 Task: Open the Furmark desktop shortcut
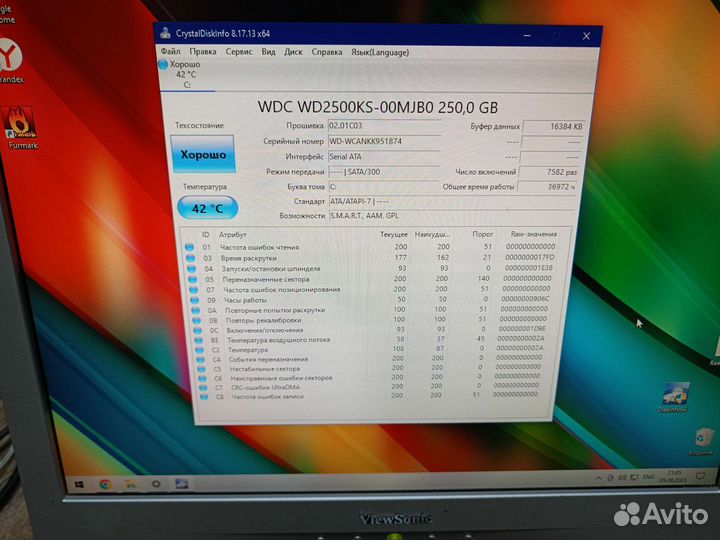click(21, 128)
